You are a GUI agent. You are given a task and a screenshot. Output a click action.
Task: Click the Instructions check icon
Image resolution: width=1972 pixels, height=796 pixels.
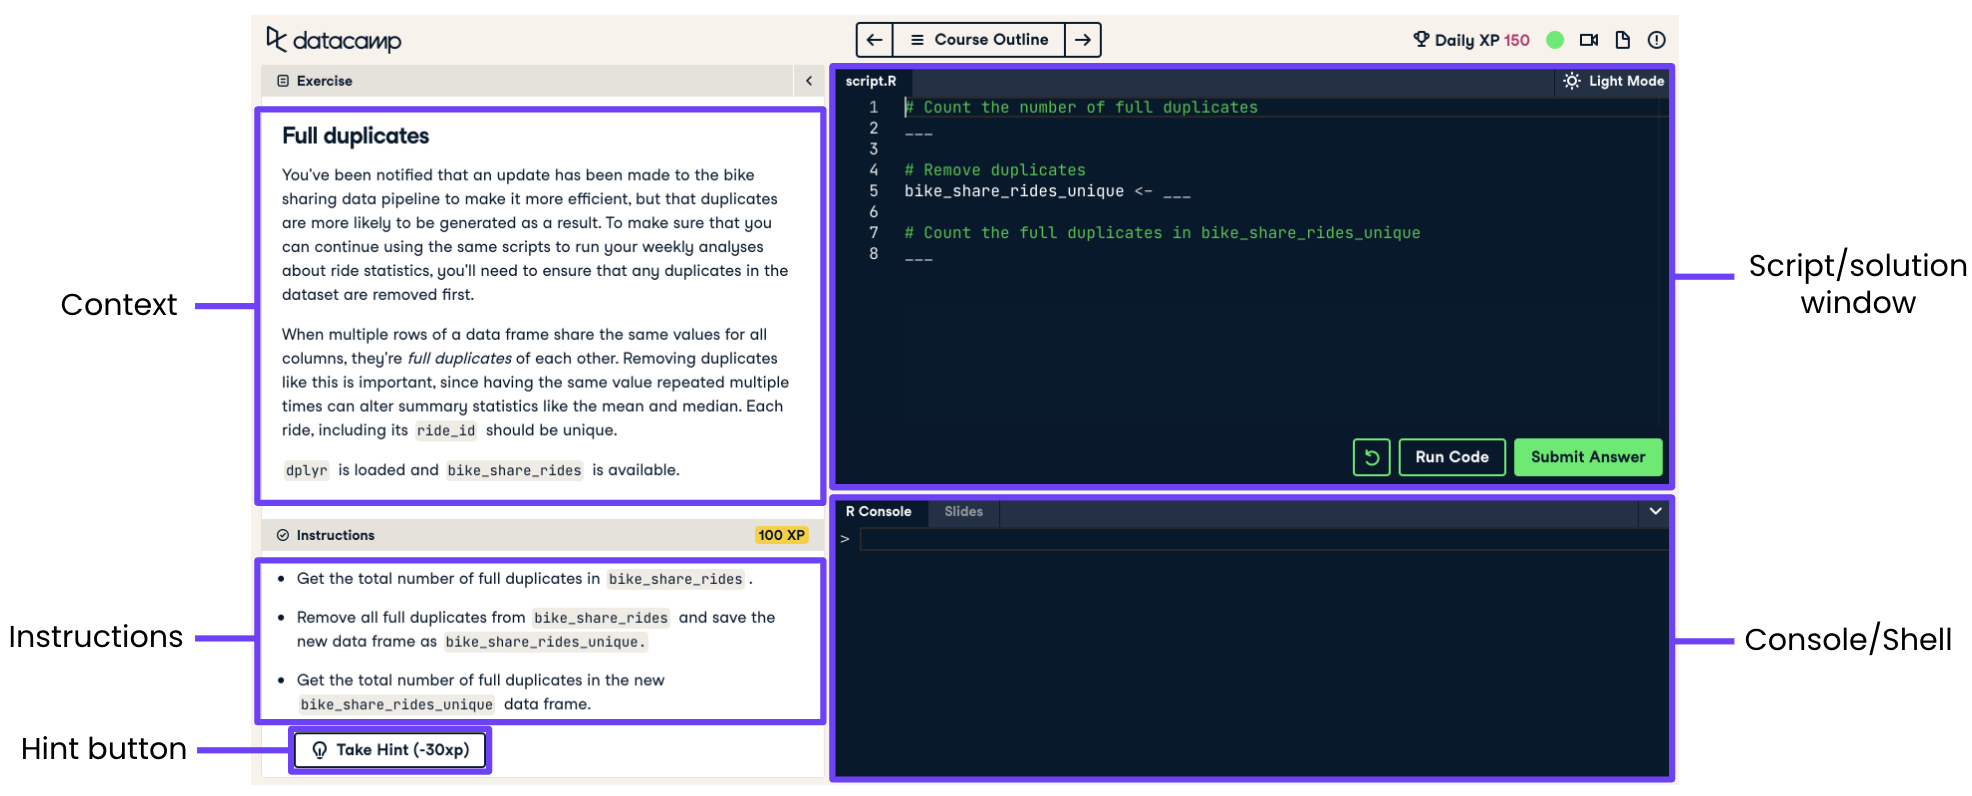(283, 535)
